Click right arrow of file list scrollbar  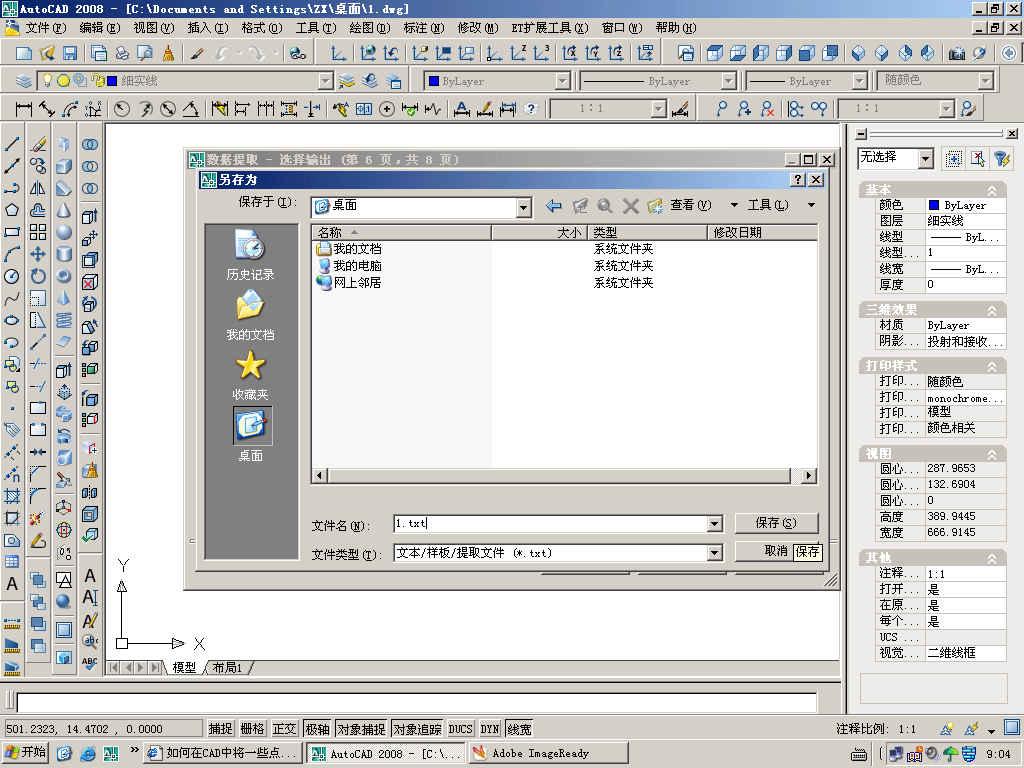tap(809, 475)
